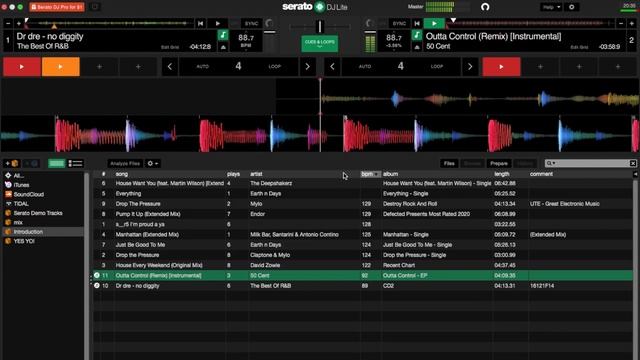Click Edit Grid on deck 2
The width and height of the screenshot is (640, 360).
click(x=579, y=47)
